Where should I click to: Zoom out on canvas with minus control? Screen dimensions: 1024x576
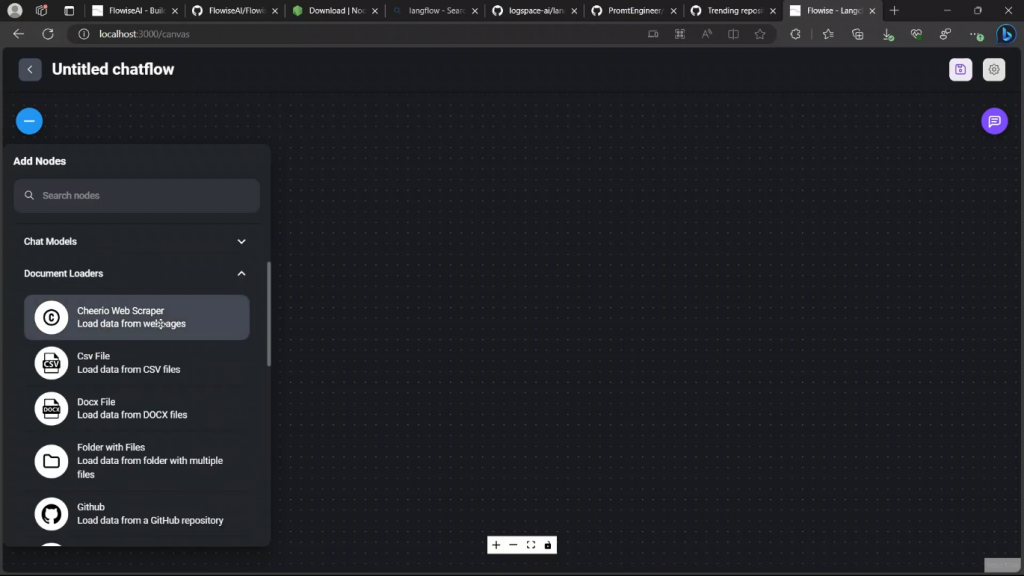(x=513, y=545)
